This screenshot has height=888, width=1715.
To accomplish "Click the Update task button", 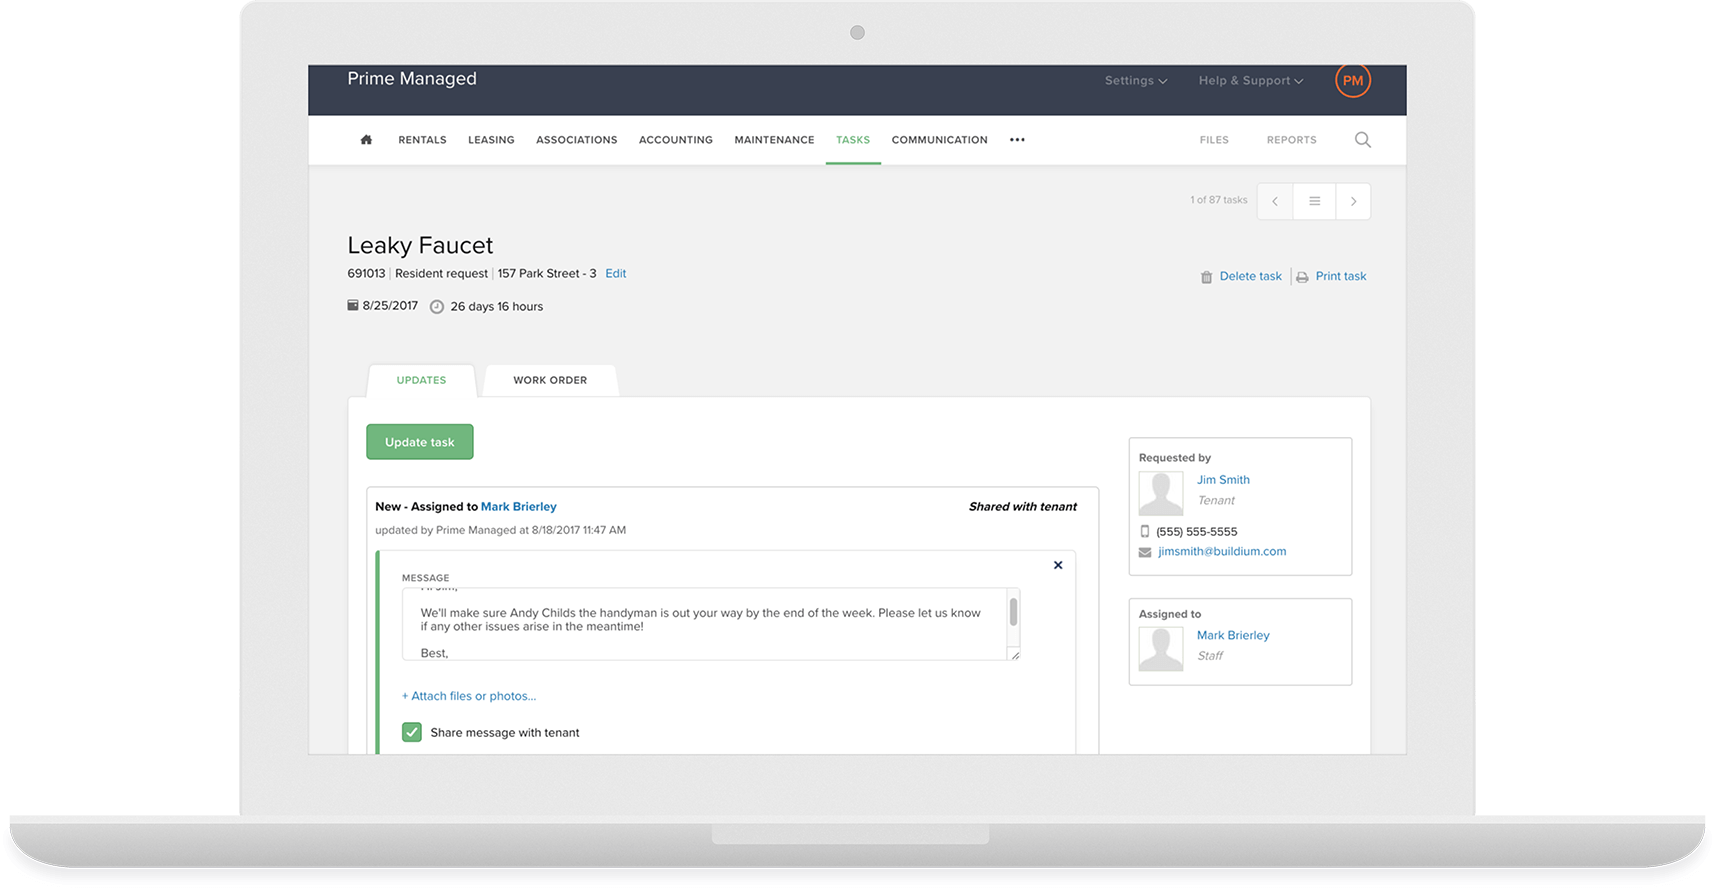I will (x=420, y=442).
